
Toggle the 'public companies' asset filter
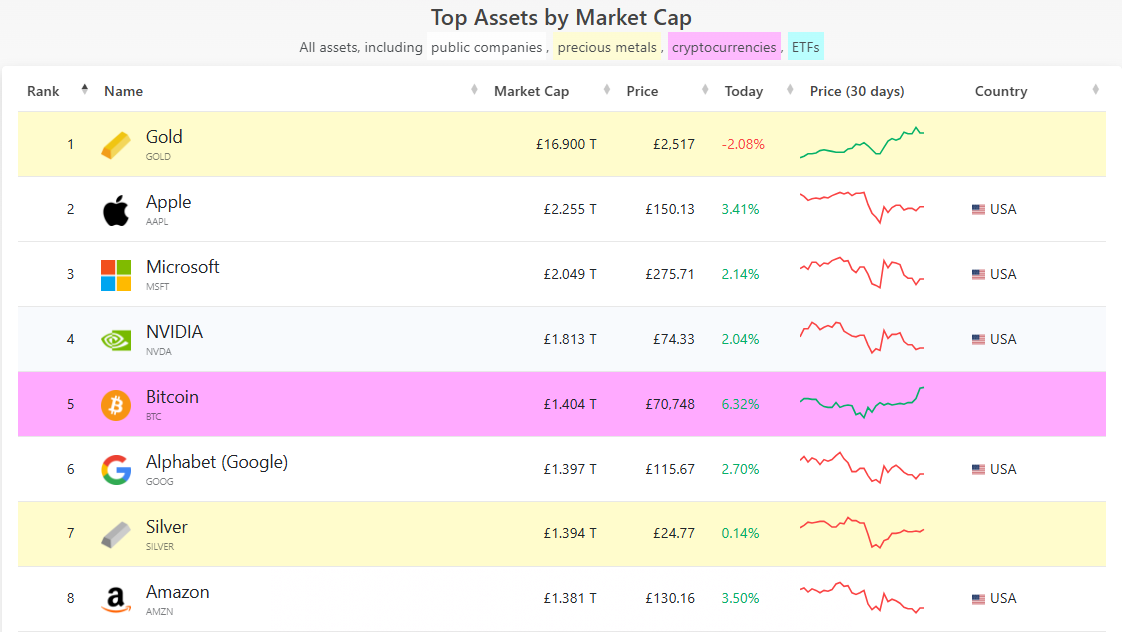[487, 46]
